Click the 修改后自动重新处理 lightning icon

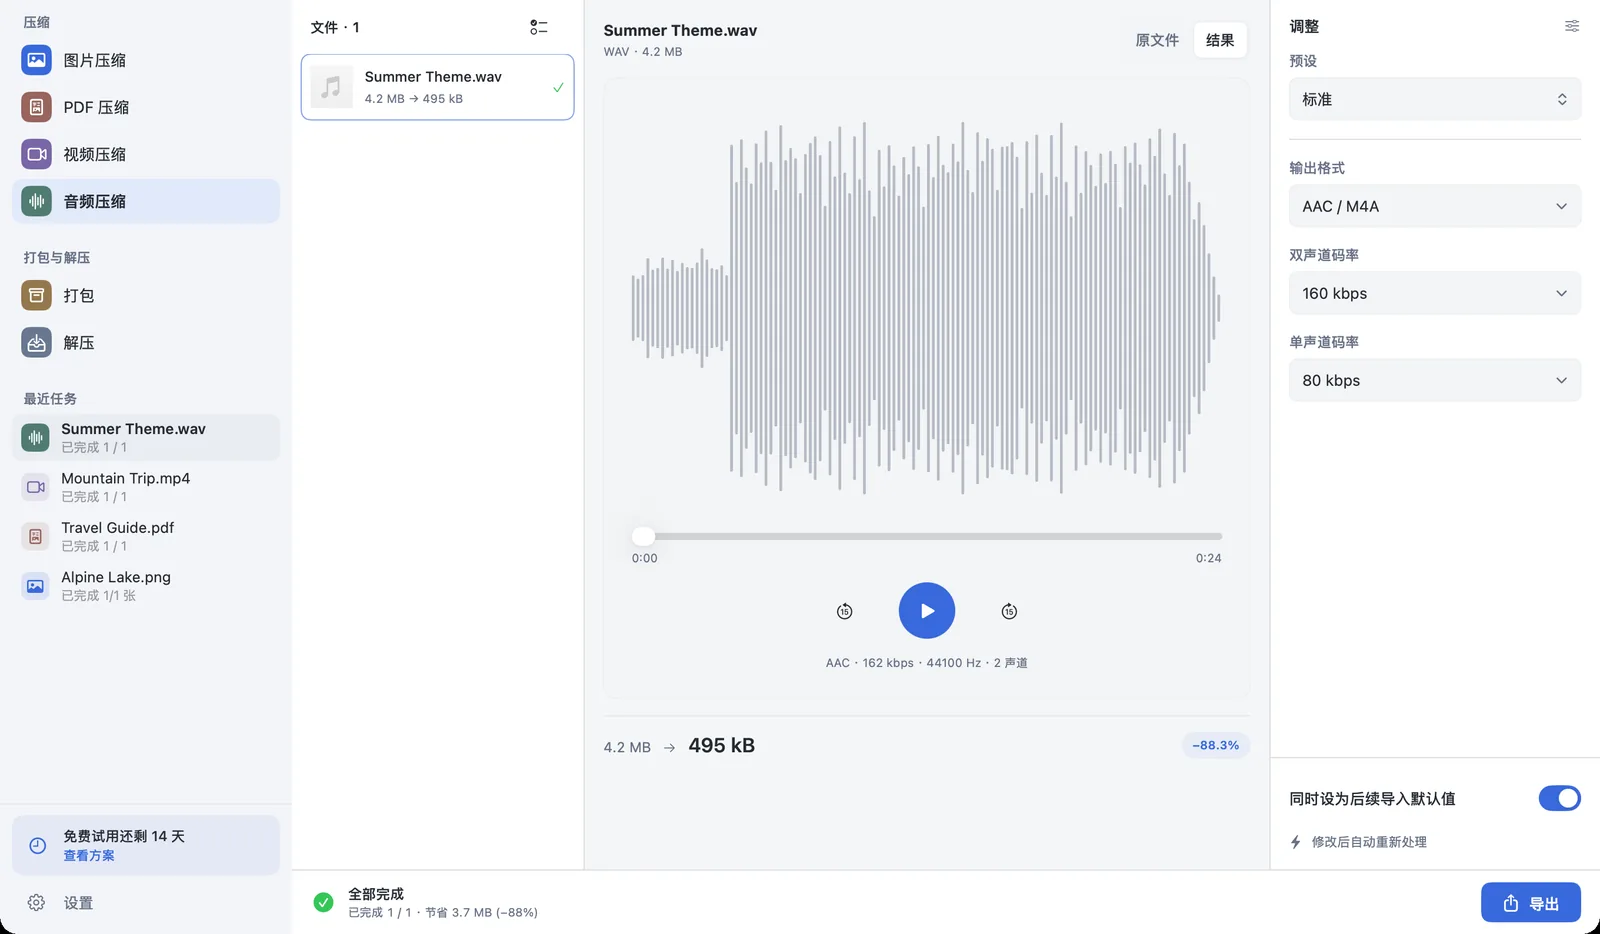[1296, 842]
